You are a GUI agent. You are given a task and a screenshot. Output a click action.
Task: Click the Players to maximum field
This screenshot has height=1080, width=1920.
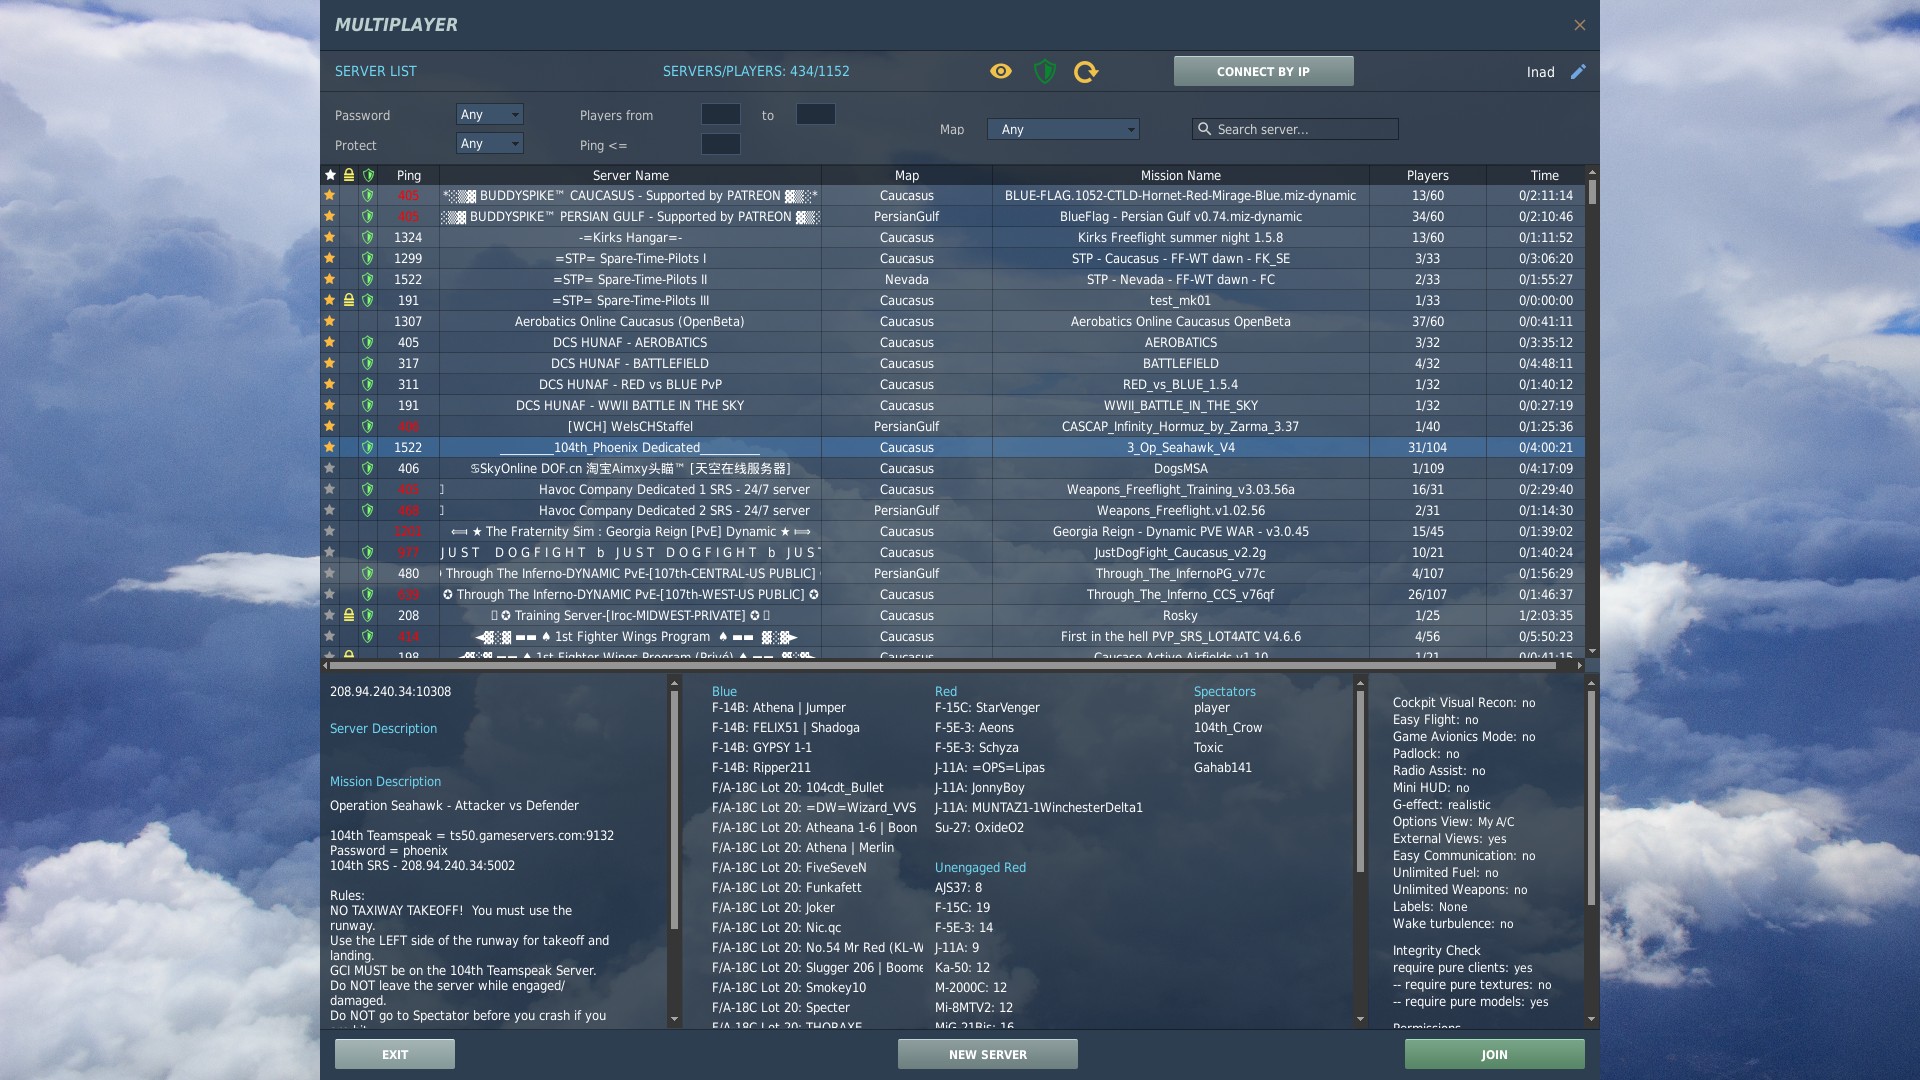click(x=816, y=114)
